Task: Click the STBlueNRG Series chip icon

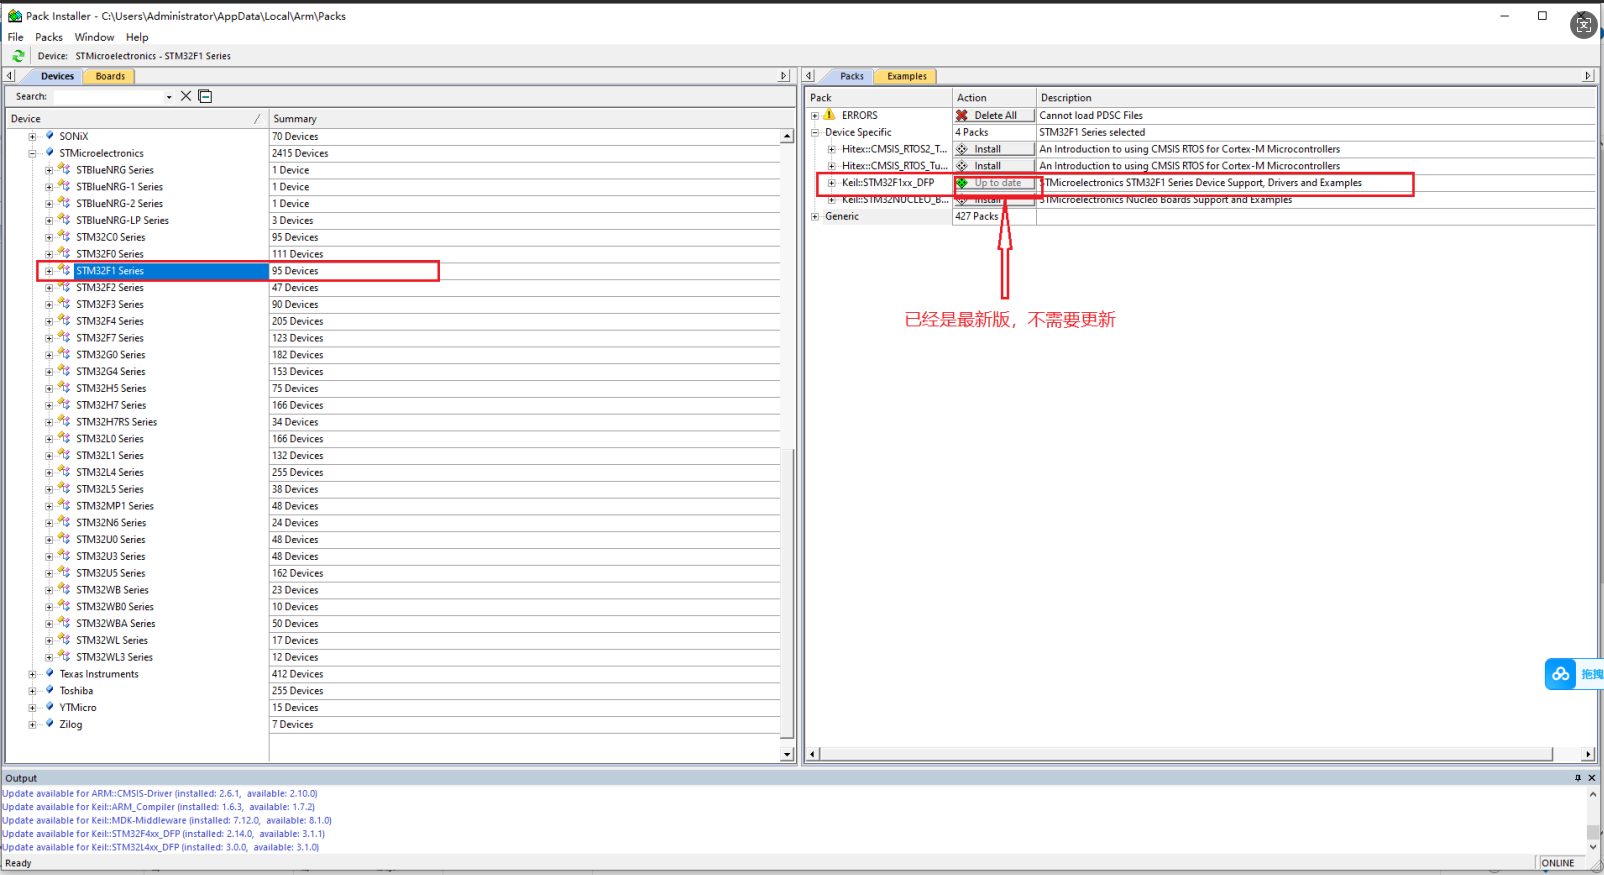Action: click(x=64, y=169)
